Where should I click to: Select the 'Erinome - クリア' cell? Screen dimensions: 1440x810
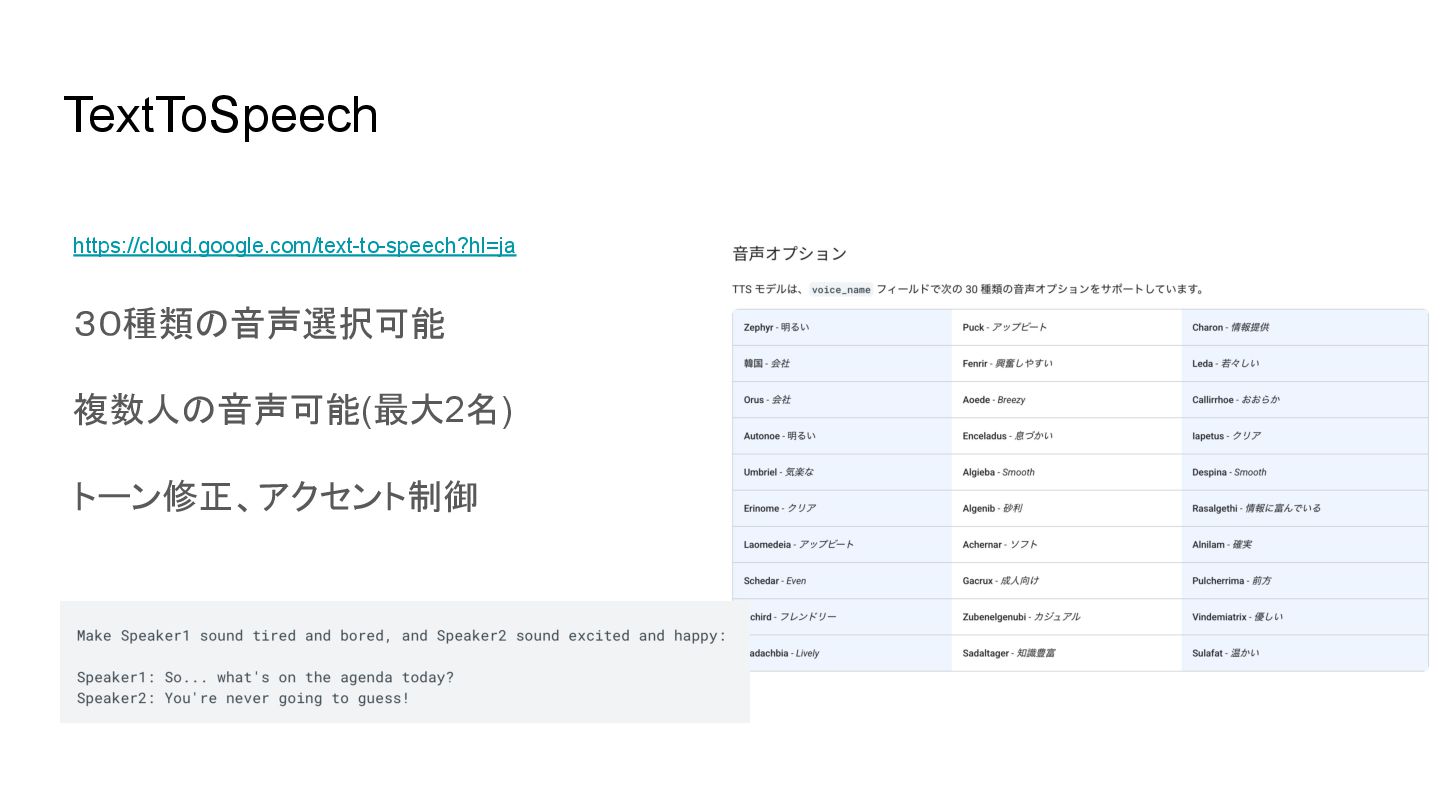tap(842, 508)
